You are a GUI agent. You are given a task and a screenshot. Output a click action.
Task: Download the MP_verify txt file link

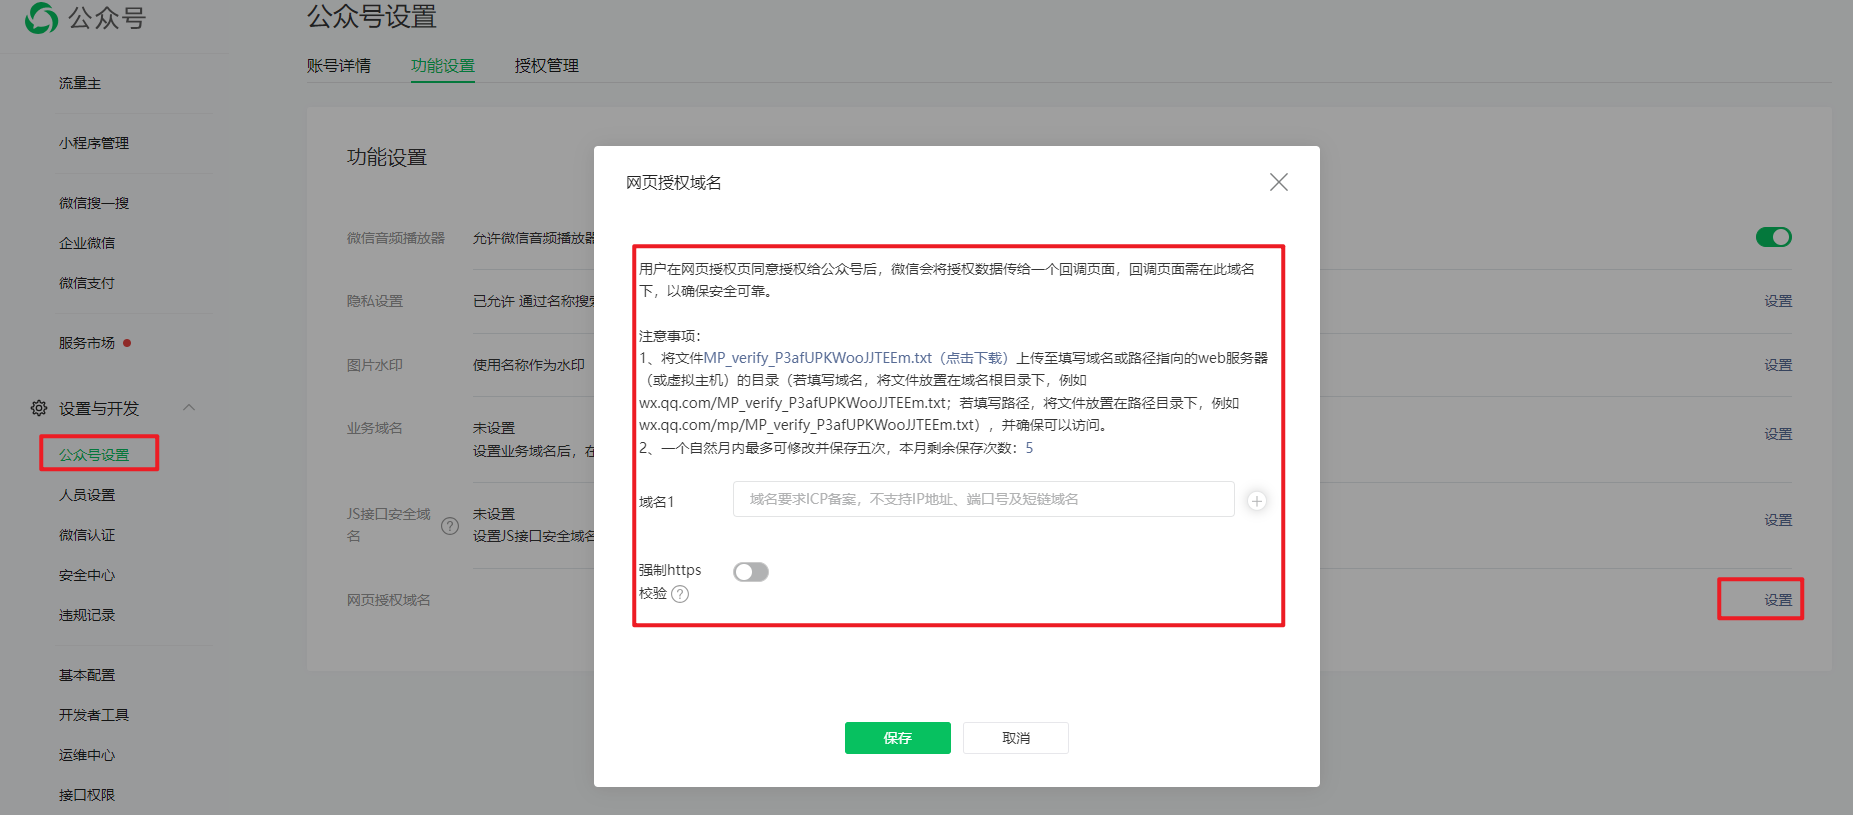point(857,358)
